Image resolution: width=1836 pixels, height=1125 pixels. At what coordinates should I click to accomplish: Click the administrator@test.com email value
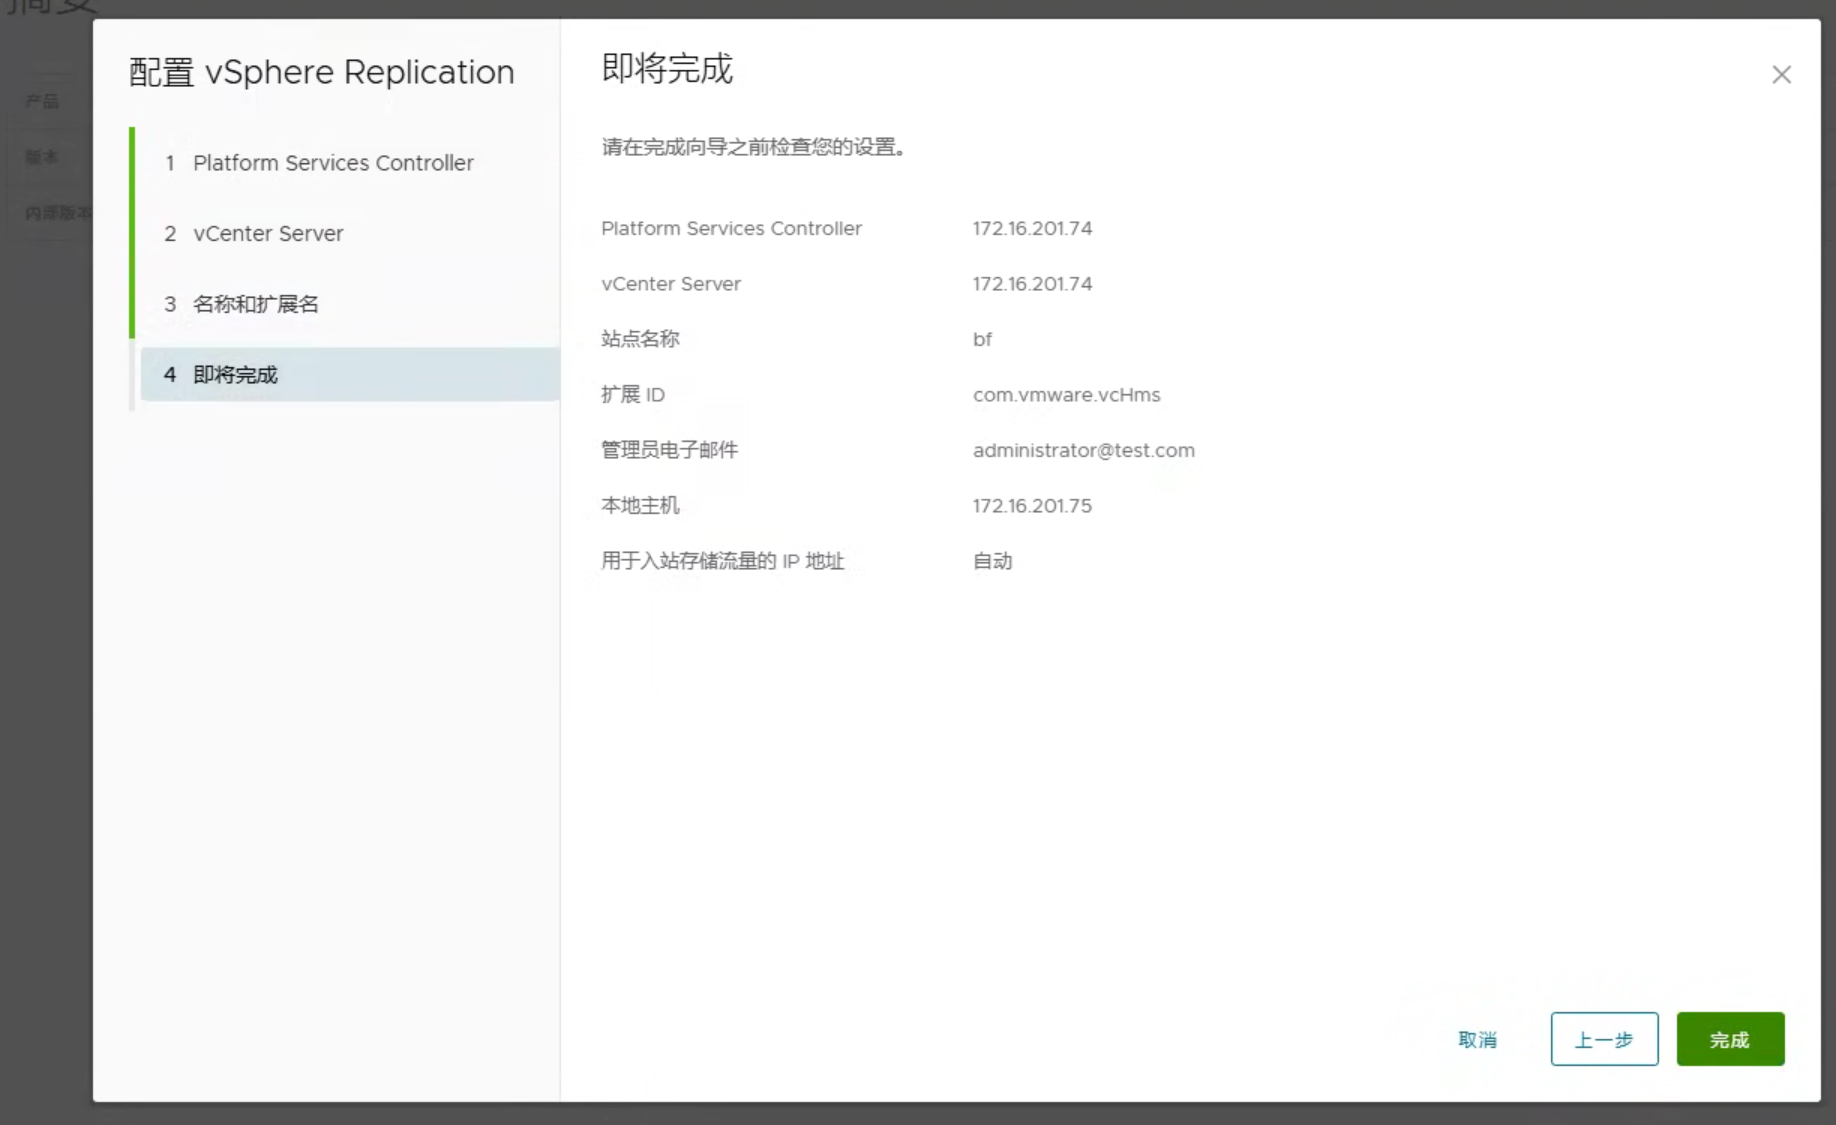pos(1083,451)
